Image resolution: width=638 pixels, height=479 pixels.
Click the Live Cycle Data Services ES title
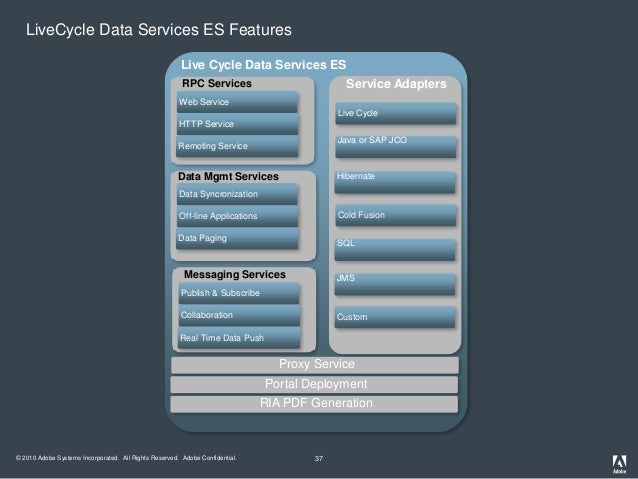coord(264,65)
